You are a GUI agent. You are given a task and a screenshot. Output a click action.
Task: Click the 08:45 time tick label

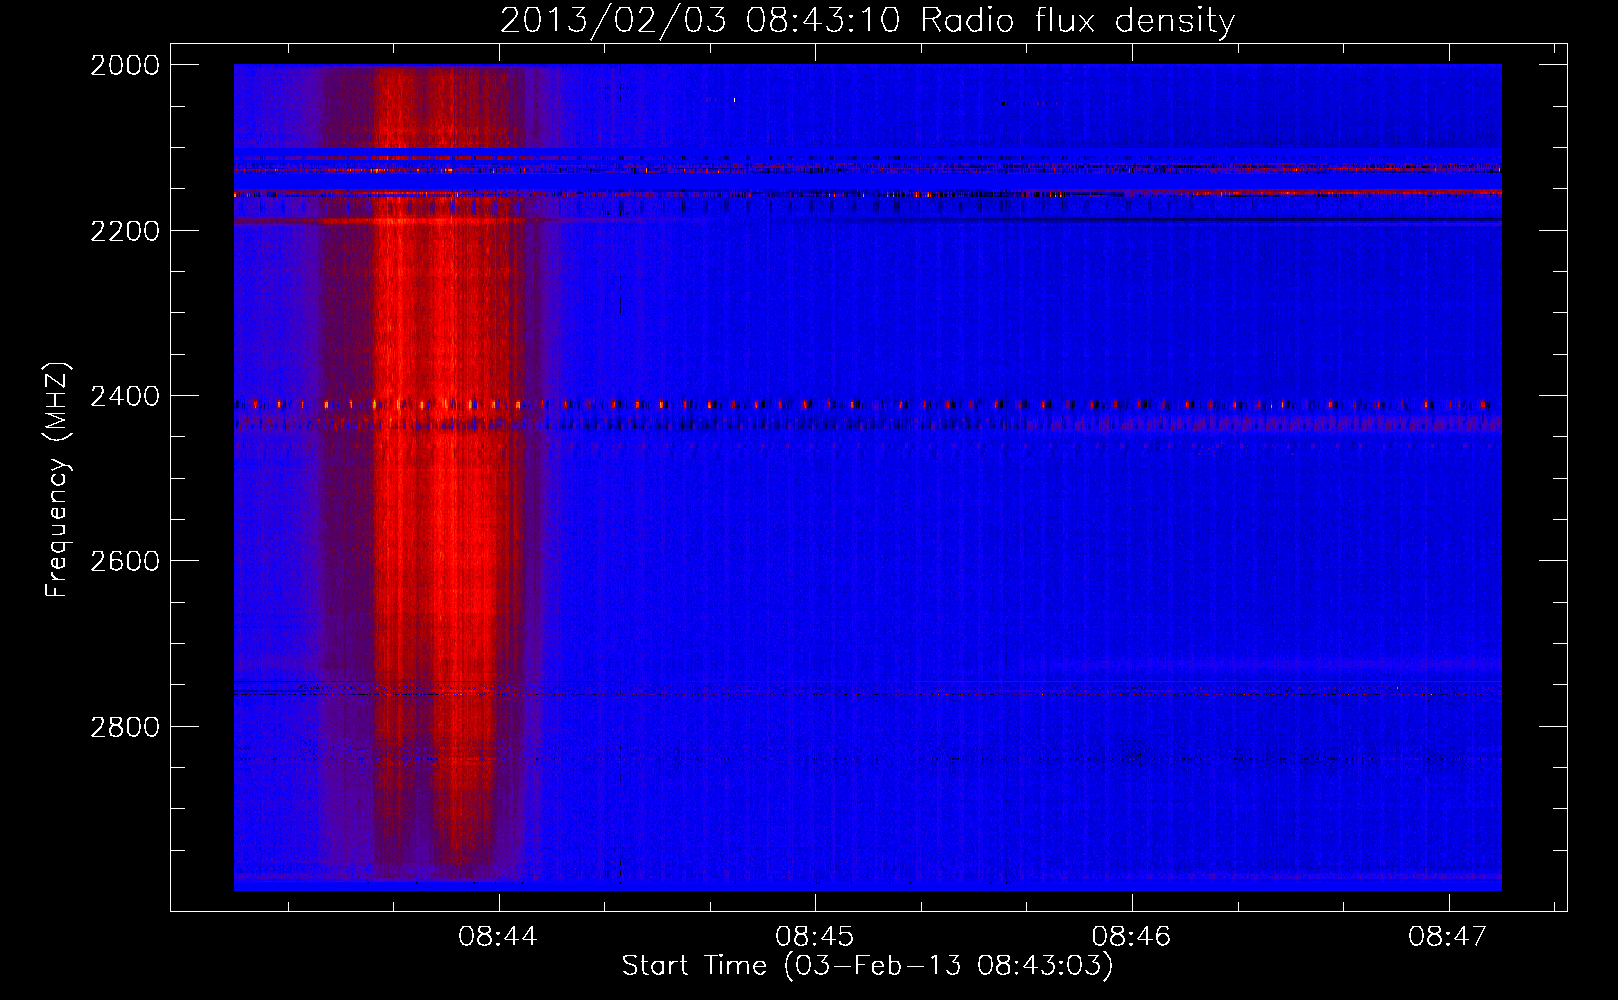815,937
